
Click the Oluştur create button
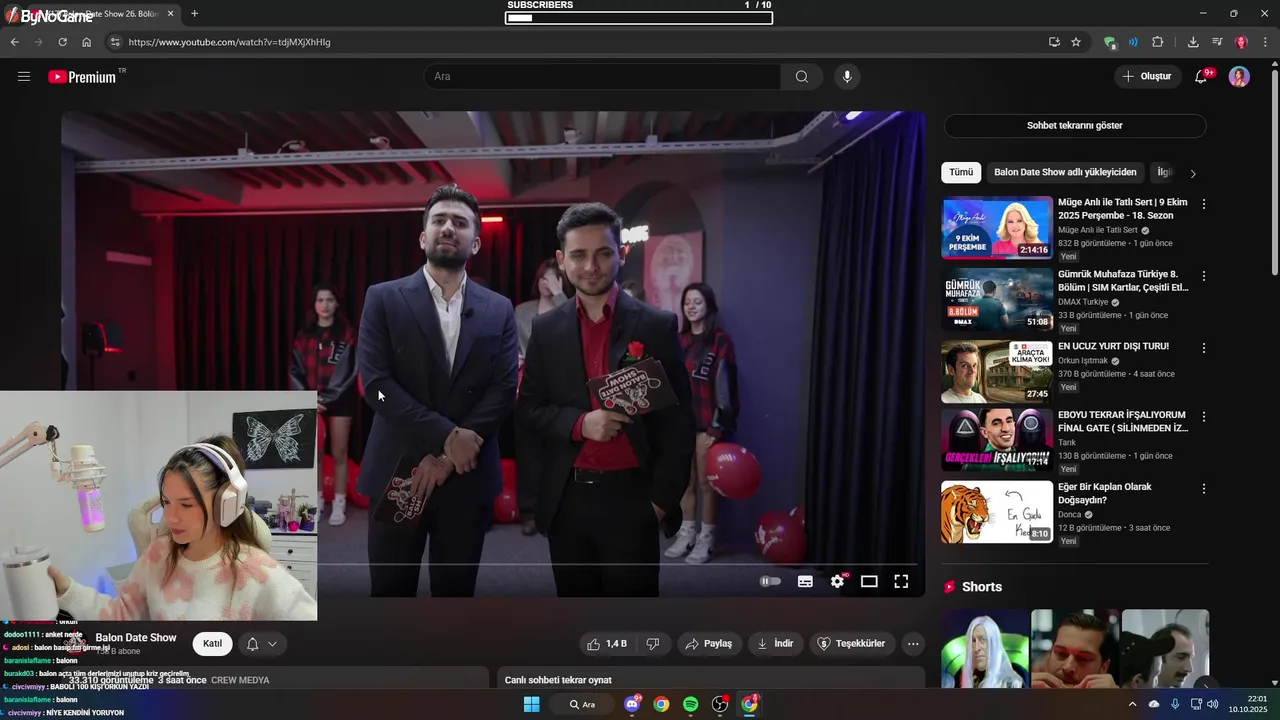1147,77
